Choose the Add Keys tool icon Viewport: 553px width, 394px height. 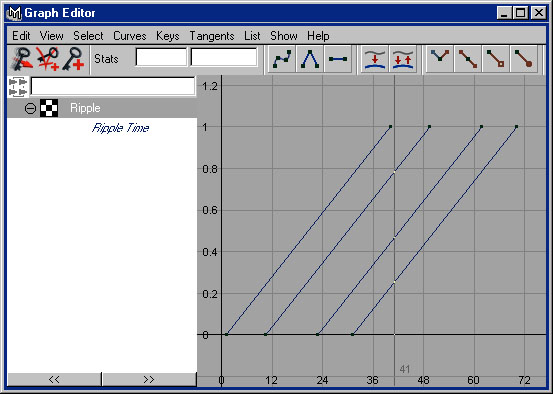[73, 59]
